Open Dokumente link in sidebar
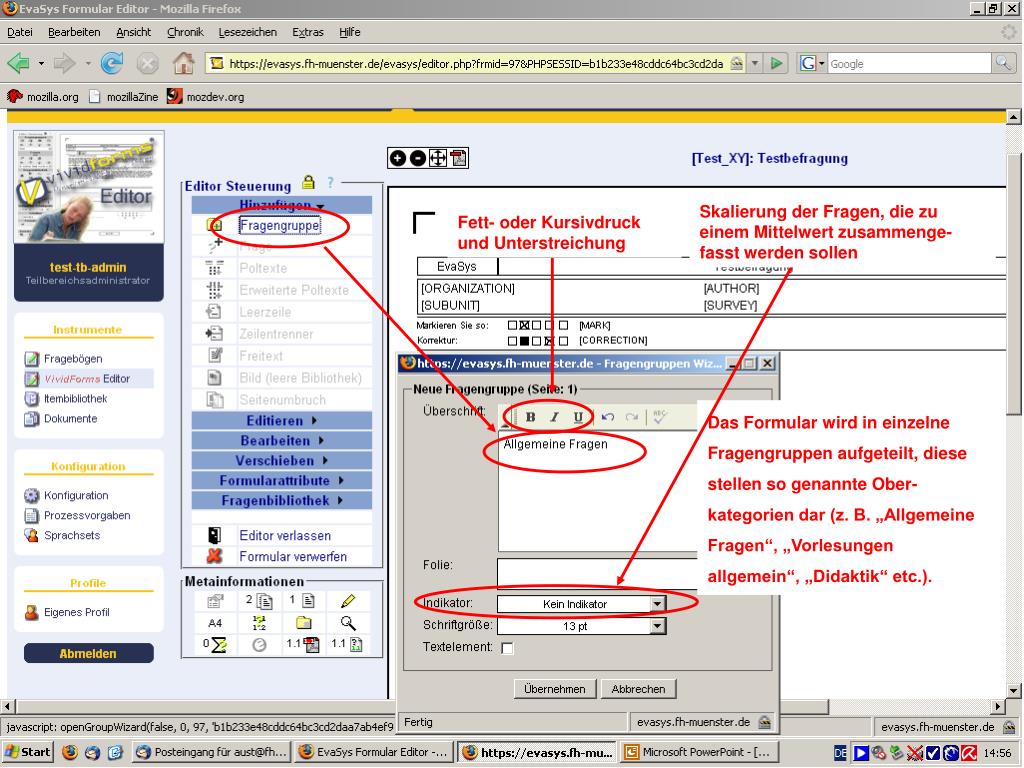Image resolution: width=1024 pixels, height=768 pixels. coord(70,419)
